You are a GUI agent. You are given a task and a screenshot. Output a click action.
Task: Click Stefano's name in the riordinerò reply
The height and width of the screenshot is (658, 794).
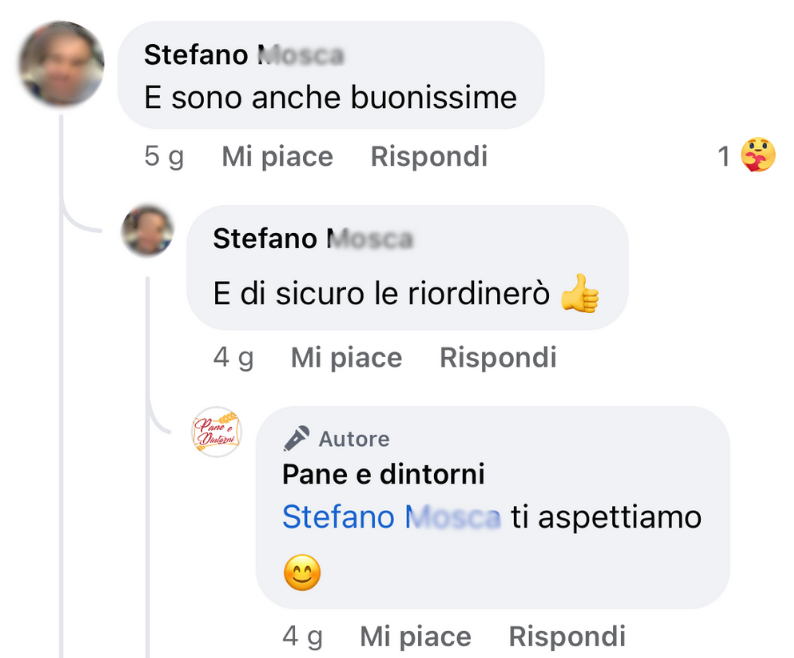pos(312,239)
